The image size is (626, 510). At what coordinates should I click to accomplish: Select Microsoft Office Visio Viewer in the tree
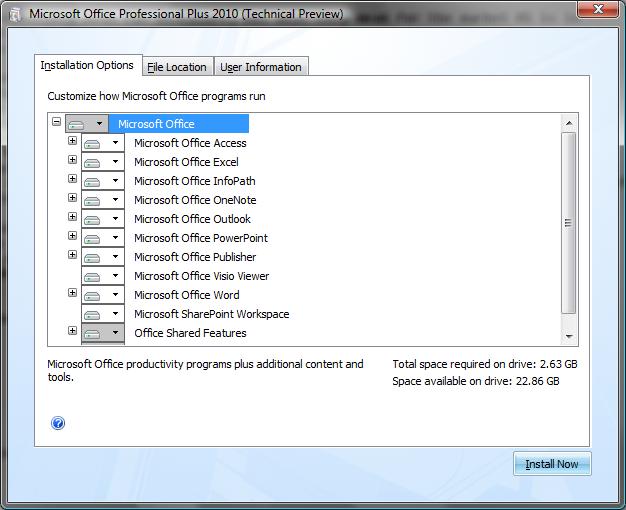click(202, 276)
